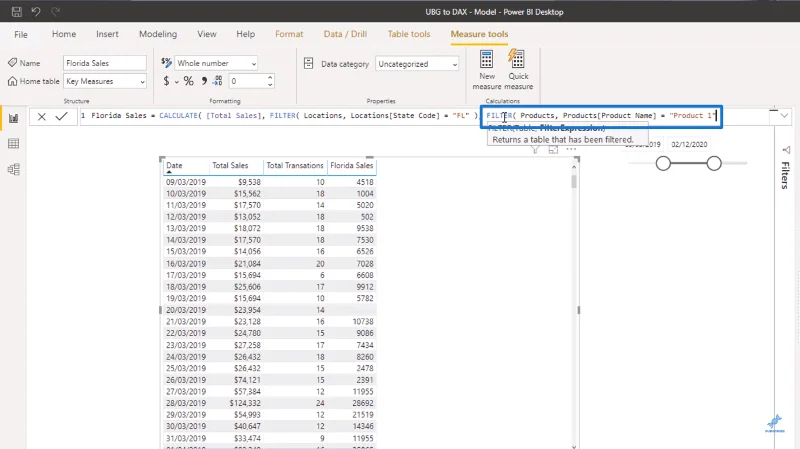
Task: Click the Quick measure icon
Action: tap(517, 59)
